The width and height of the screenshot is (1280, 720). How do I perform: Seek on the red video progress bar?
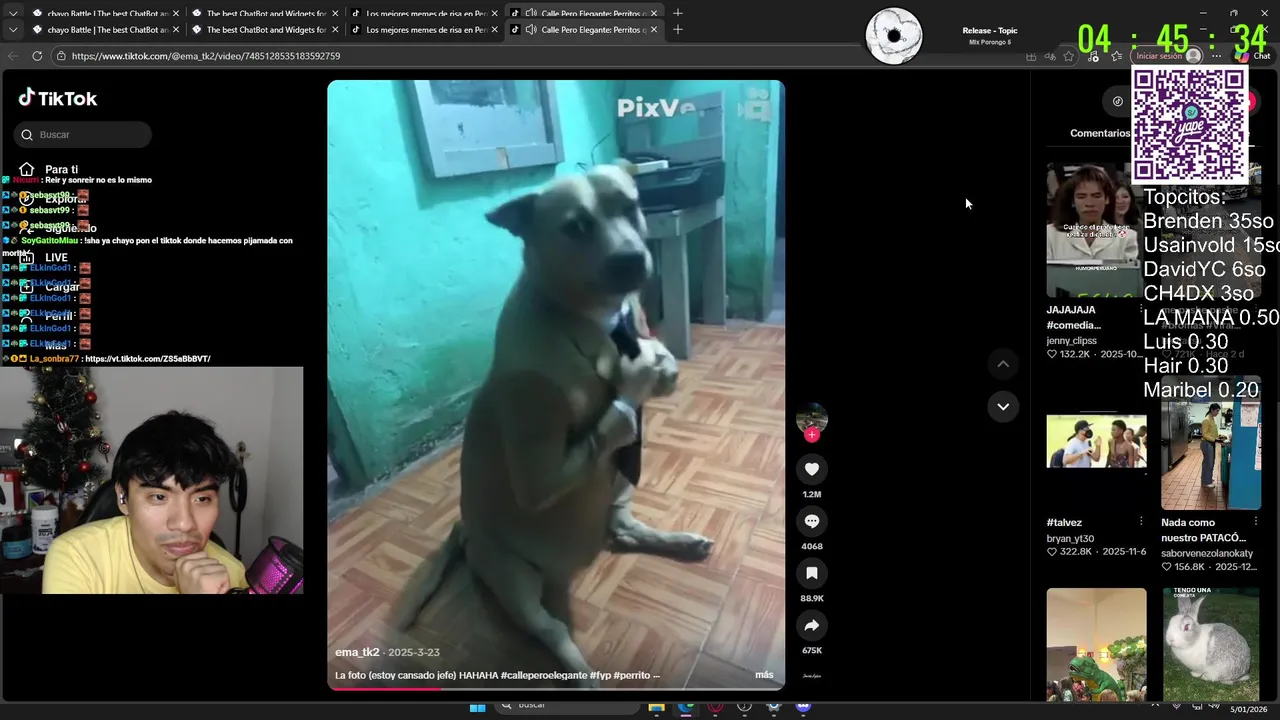pyautogui.click(x=555, y=688)
